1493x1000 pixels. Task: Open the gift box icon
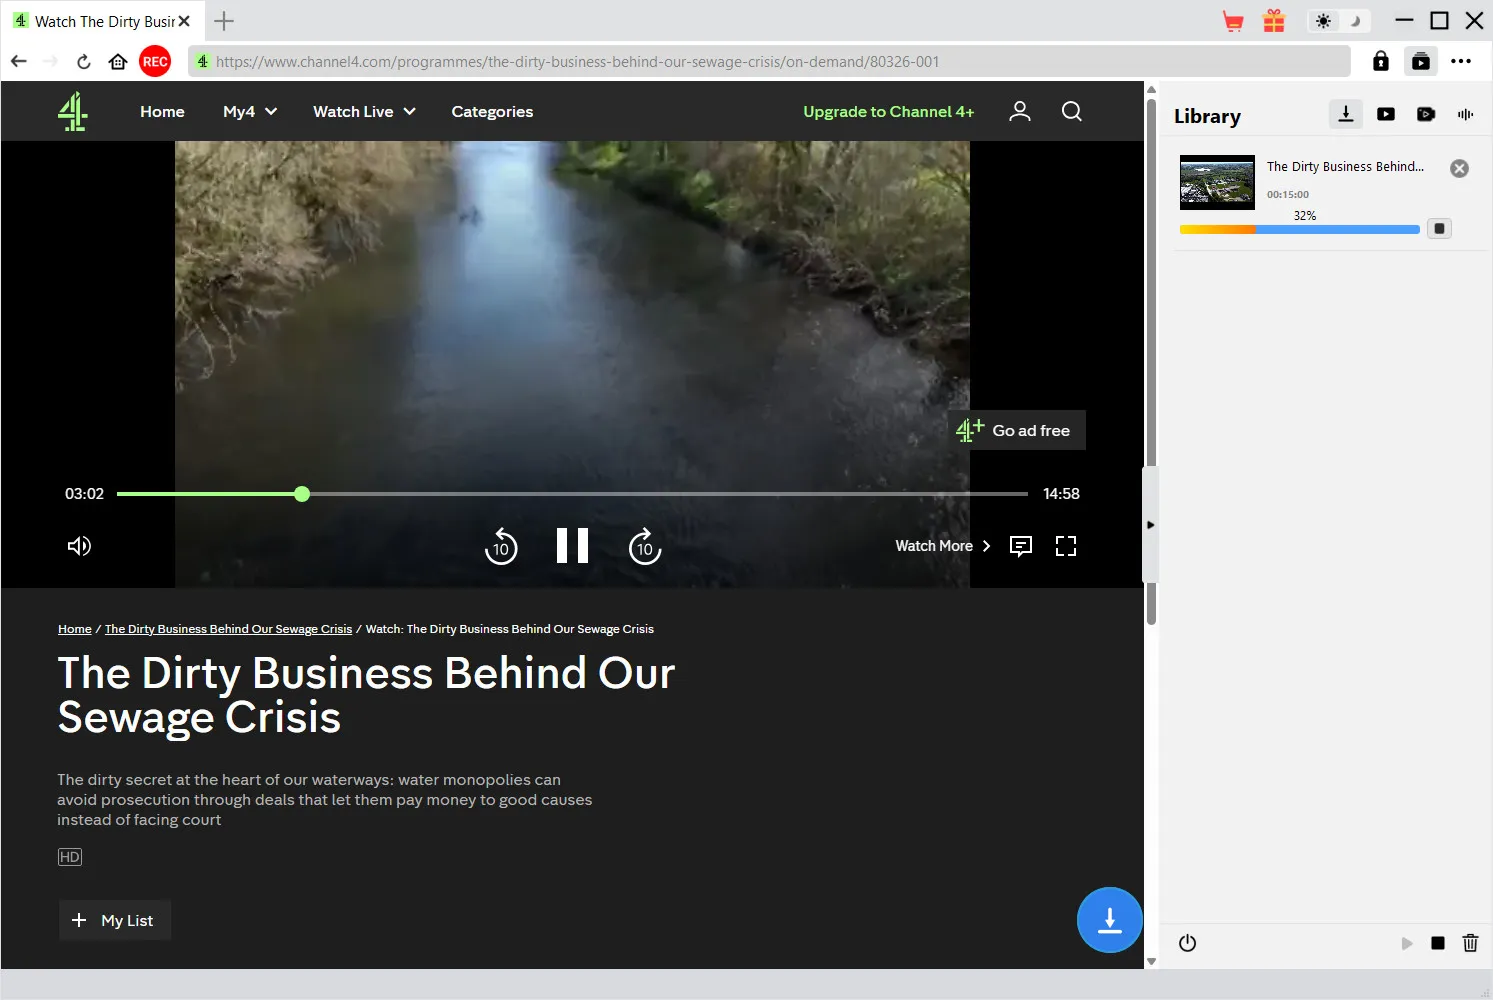[1273, 21]
